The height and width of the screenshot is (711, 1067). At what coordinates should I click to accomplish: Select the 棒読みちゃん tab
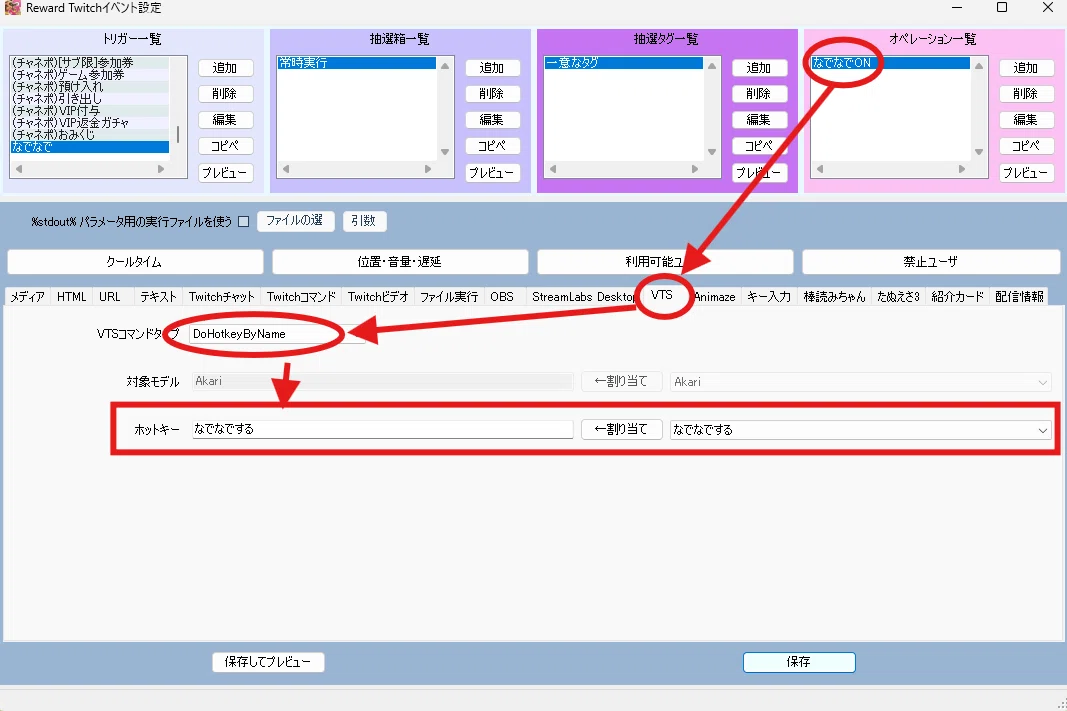834,297
